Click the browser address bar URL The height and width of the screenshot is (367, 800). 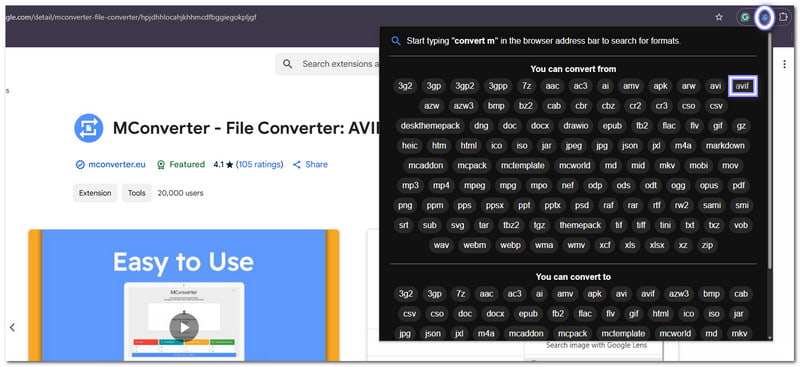tap(132, 17)
